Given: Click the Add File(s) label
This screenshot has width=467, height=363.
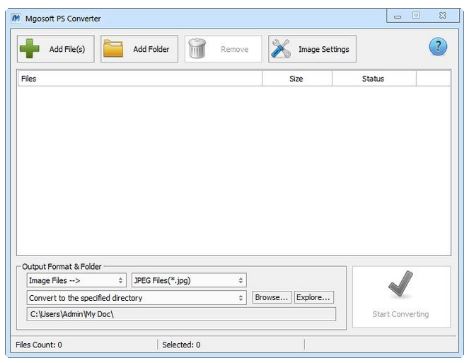Looking at the screenshot, I should click(x=67, y=49).
